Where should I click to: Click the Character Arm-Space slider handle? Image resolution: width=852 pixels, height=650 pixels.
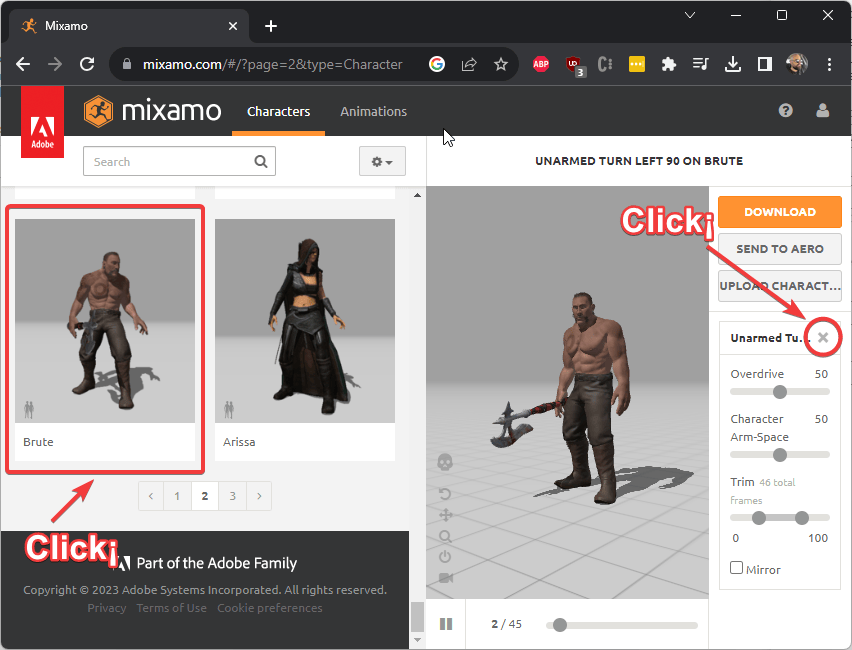(x=780, y=455)
